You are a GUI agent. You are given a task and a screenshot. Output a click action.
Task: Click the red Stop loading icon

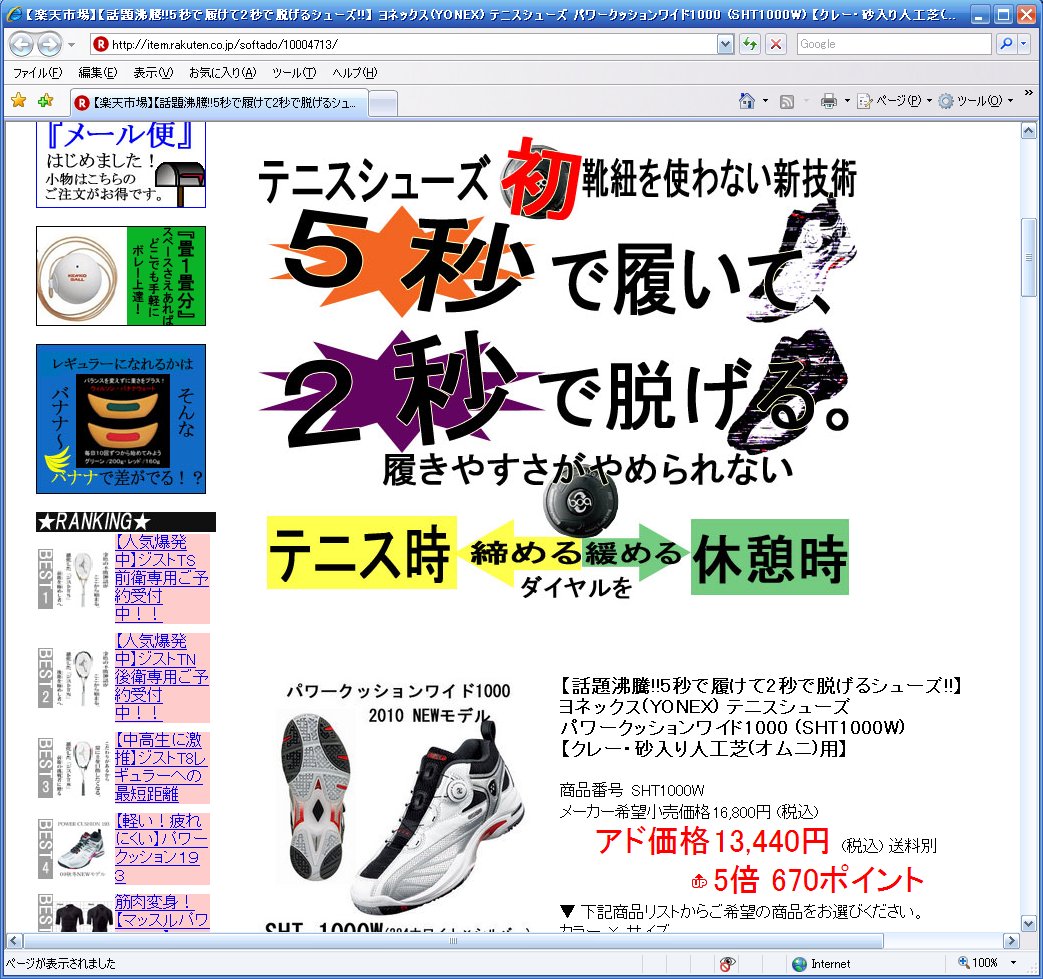click(x=776, y=45)
